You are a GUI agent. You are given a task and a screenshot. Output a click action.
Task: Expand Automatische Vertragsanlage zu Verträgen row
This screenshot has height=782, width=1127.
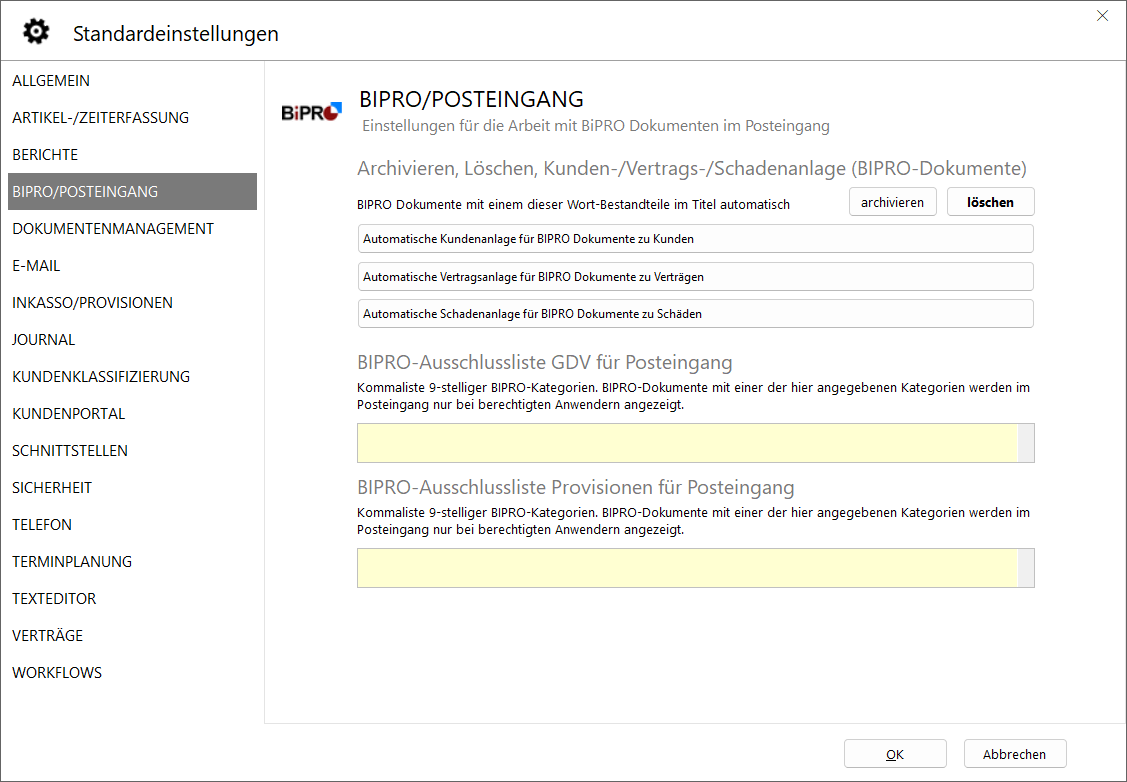pyautogui.click(x=695, y=276)
